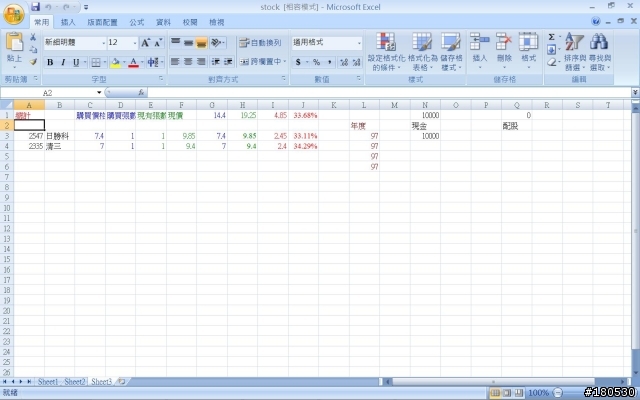Click in the formula bar

point(388,93)
